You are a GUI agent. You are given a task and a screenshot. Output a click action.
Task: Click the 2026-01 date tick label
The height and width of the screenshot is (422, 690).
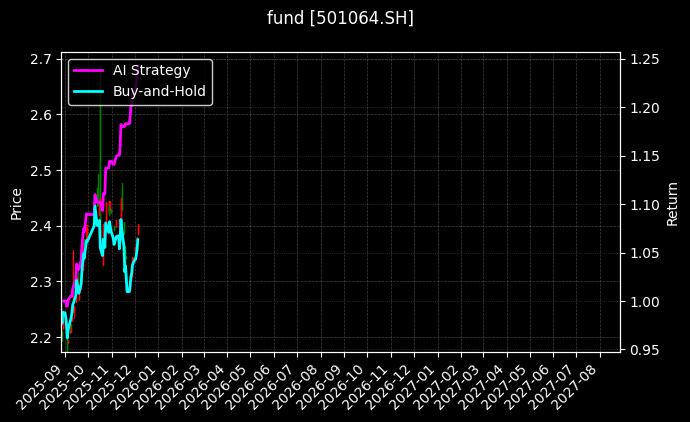[x=134, y=386]
